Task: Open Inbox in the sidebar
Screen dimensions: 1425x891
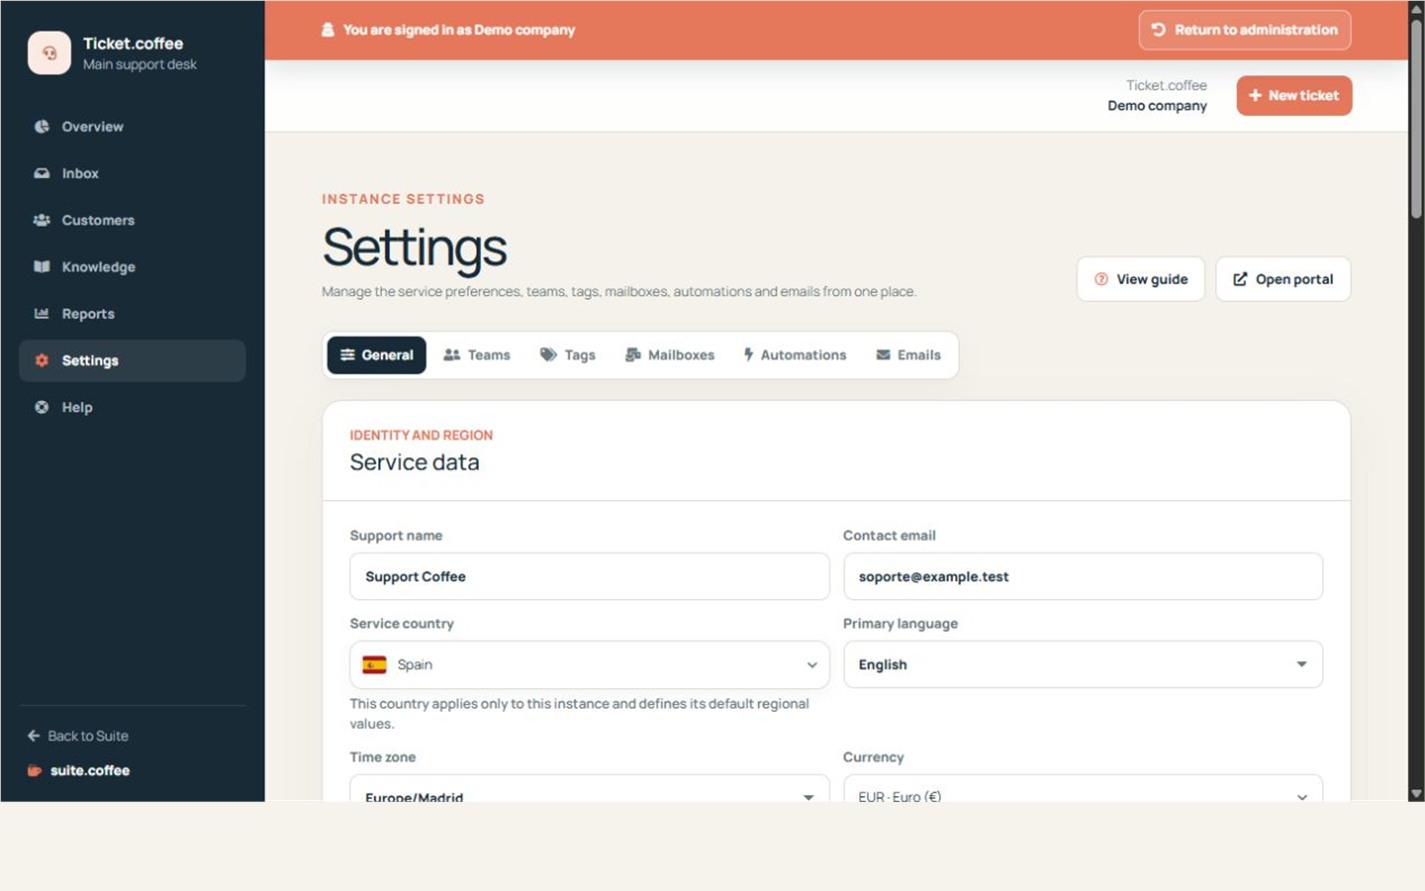Action: click(x=132, y=173)
